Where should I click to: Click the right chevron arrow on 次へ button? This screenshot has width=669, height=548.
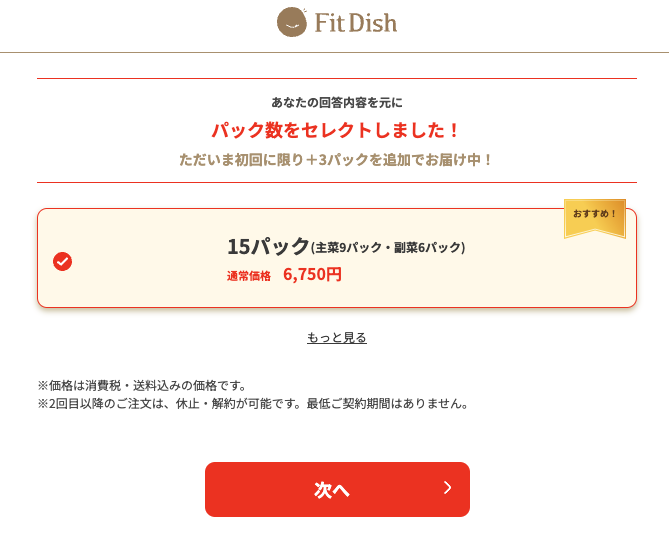tap(447, 487)
